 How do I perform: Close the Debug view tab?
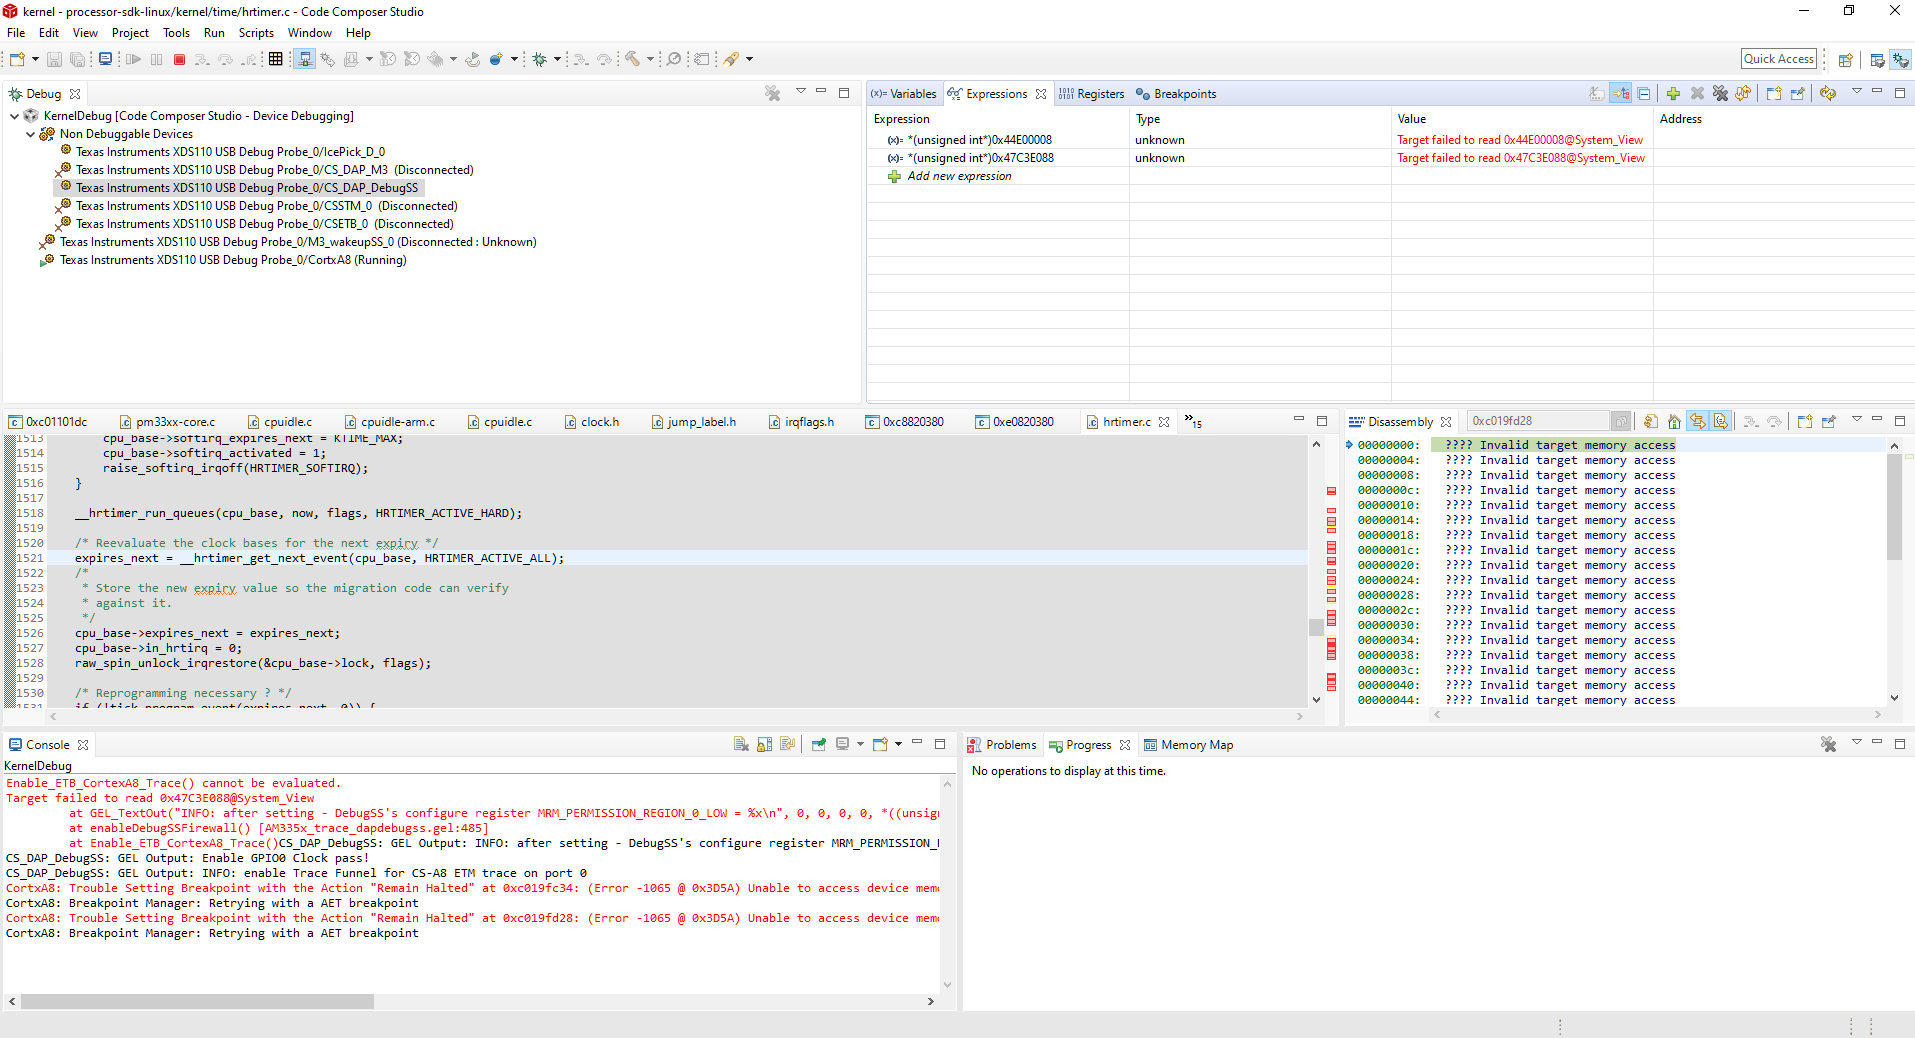coord(75,94)
